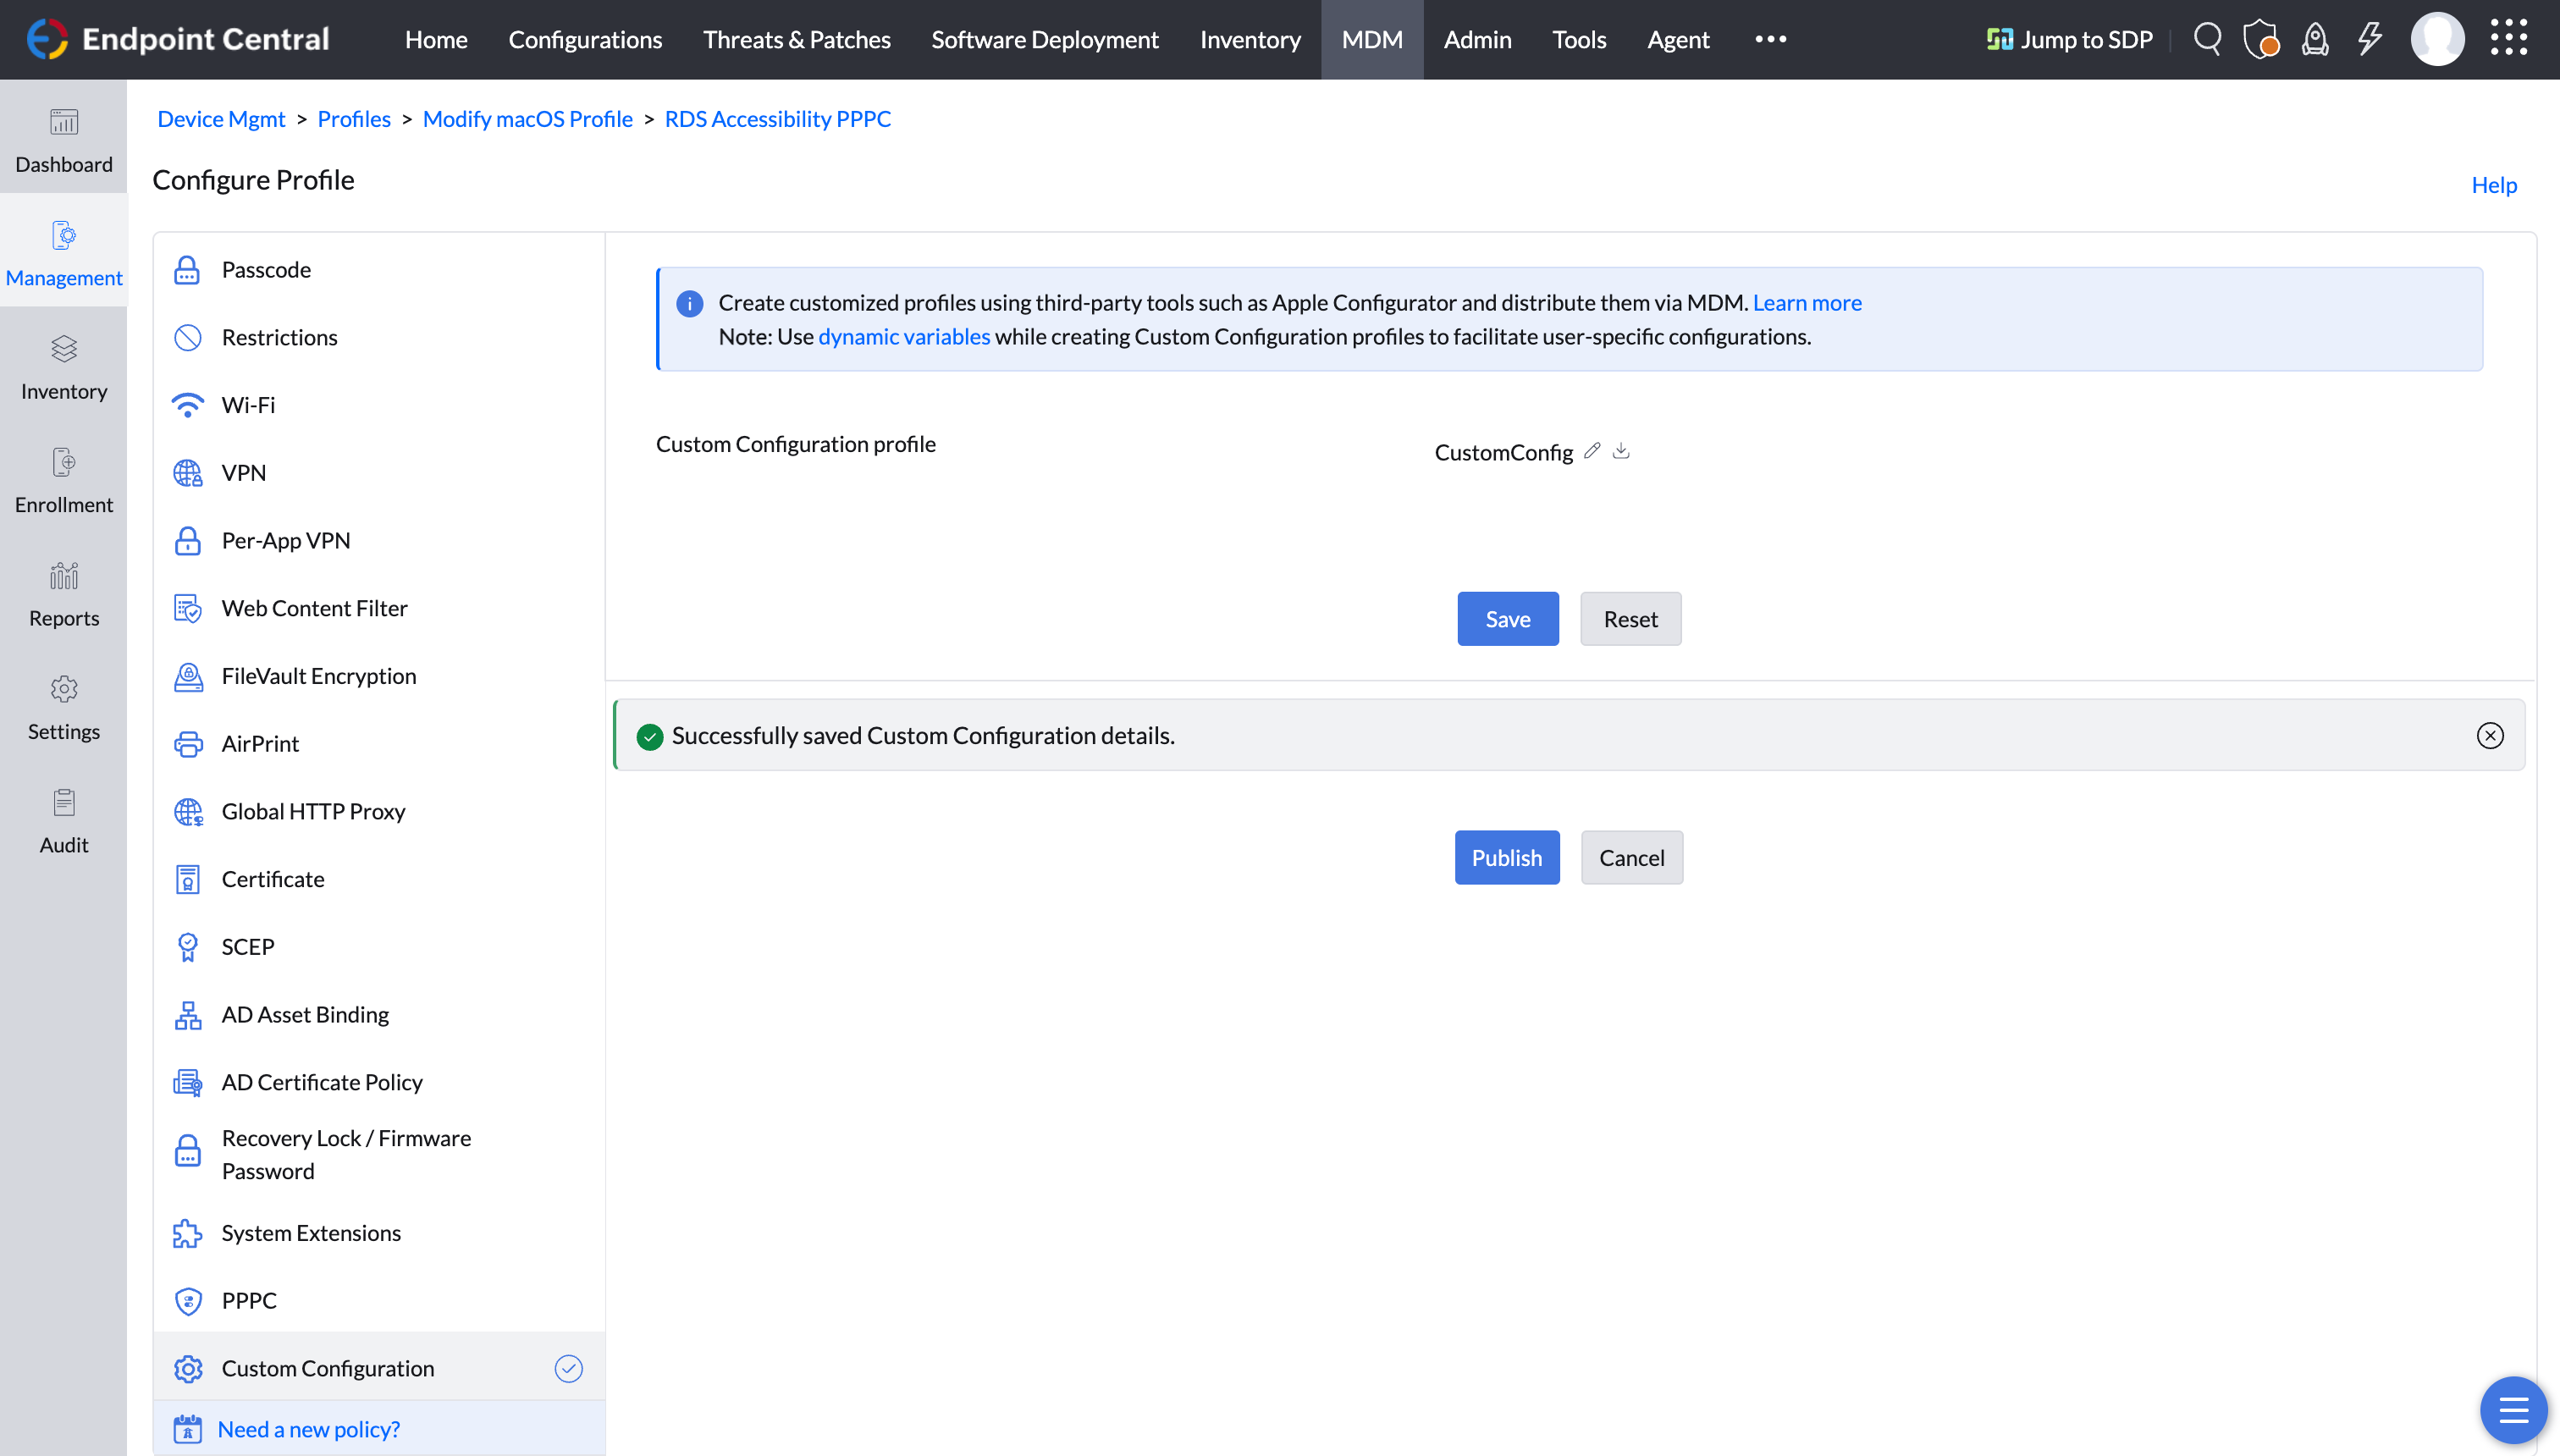
Task: Switch to the Software Deployment tab
Action: pos(1044,39)
